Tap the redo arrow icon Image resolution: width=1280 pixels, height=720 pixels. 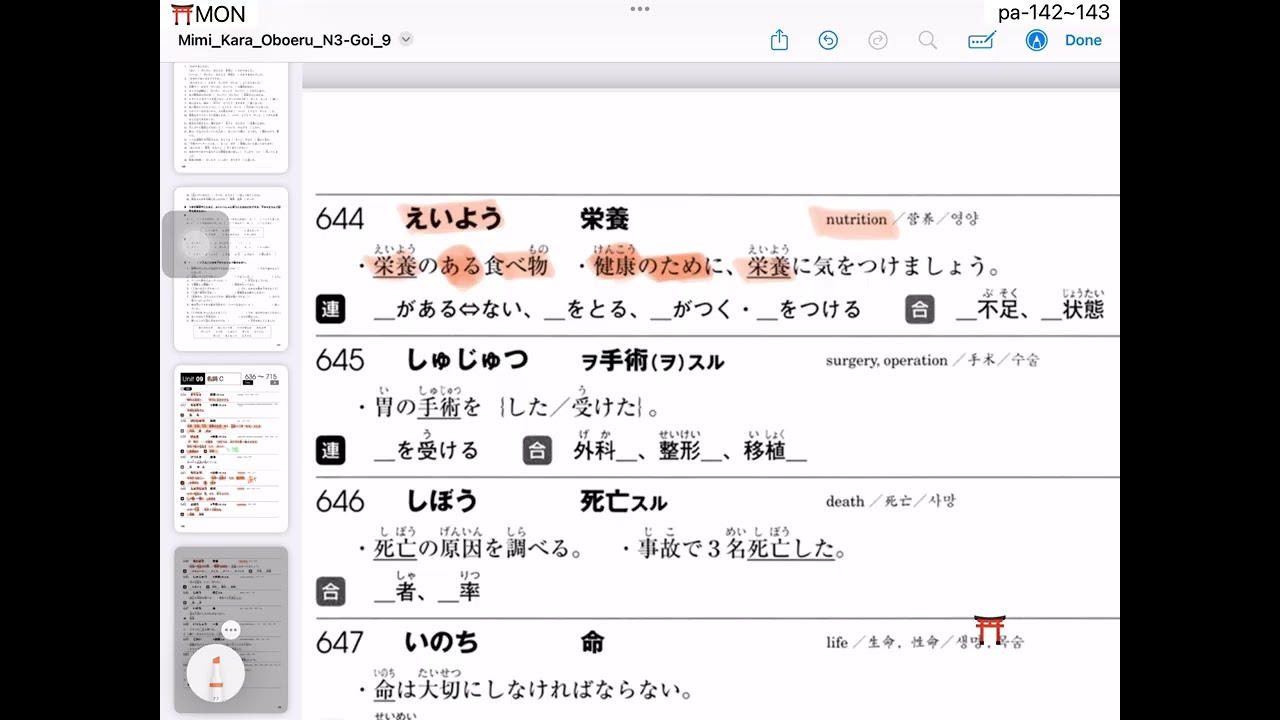pos(878,40)
